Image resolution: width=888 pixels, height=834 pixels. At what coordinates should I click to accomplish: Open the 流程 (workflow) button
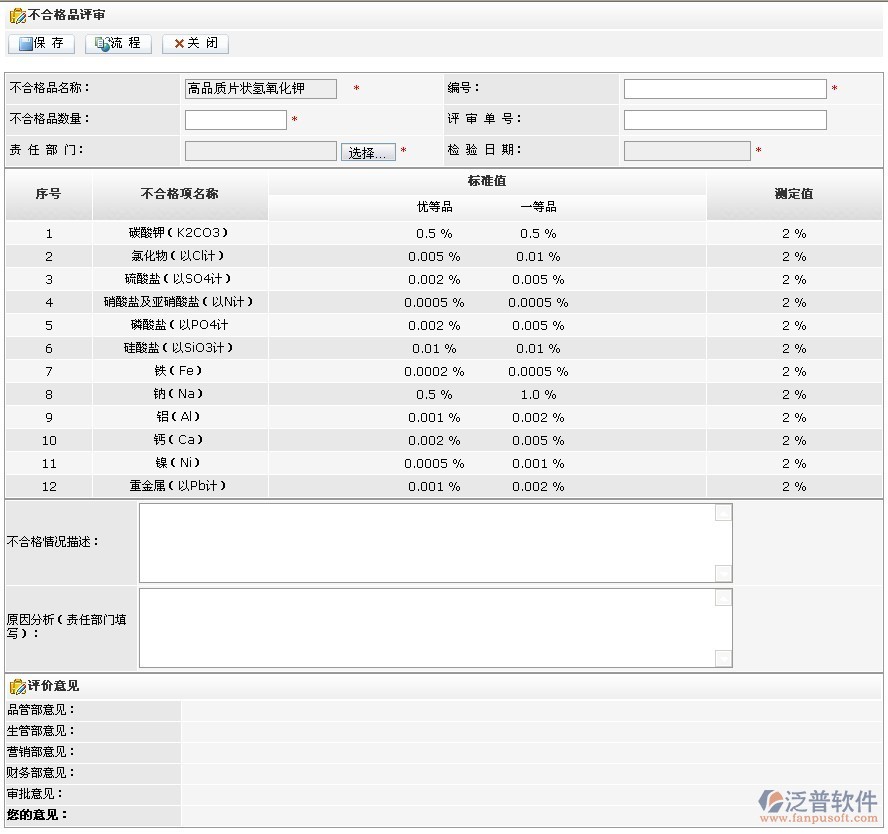(x=118, y=44)
